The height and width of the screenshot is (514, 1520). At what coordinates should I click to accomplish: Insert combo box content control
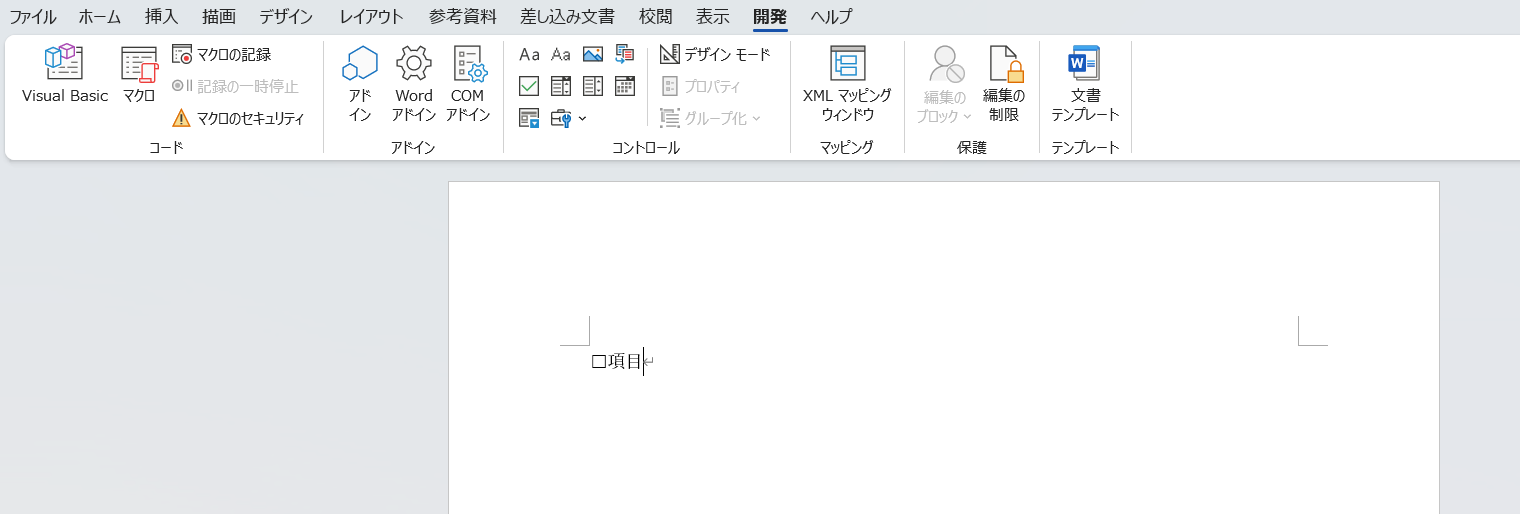561,86
